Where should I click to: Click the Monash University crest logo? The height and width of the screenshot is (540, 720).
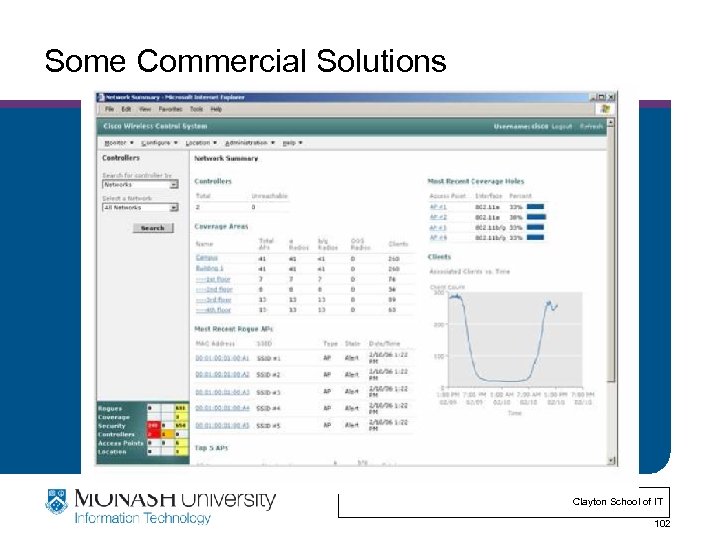(x=56, y=501)
